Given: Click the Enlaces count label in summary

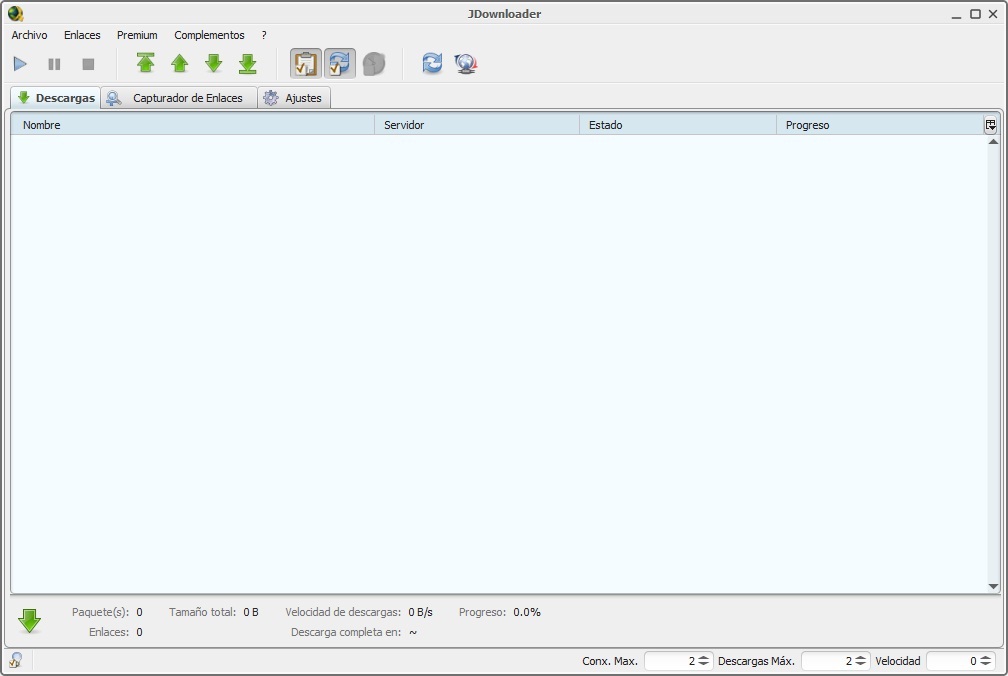Looking at the screenshot, I should click(x=109, y=632).
